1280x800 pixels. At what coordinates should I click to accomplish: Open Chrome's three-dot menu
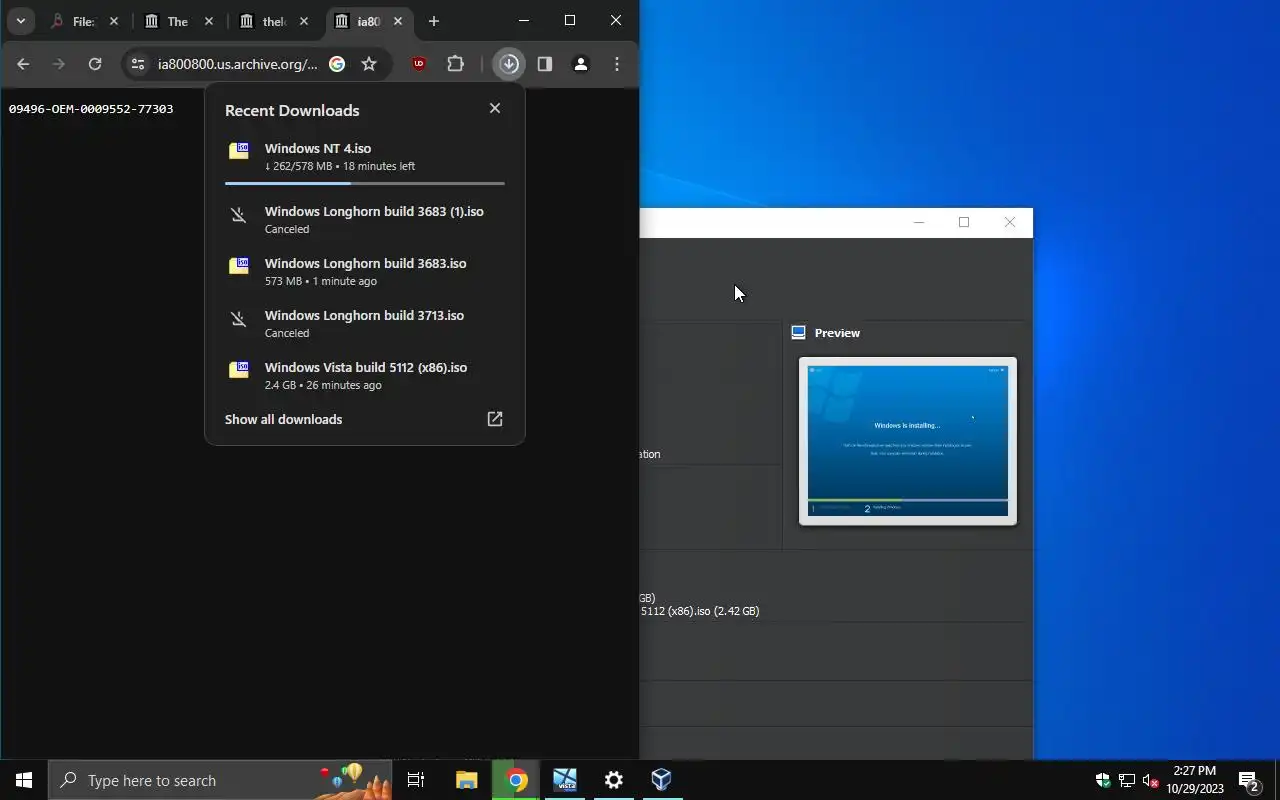pyautogui.click(x=617, y=64)
